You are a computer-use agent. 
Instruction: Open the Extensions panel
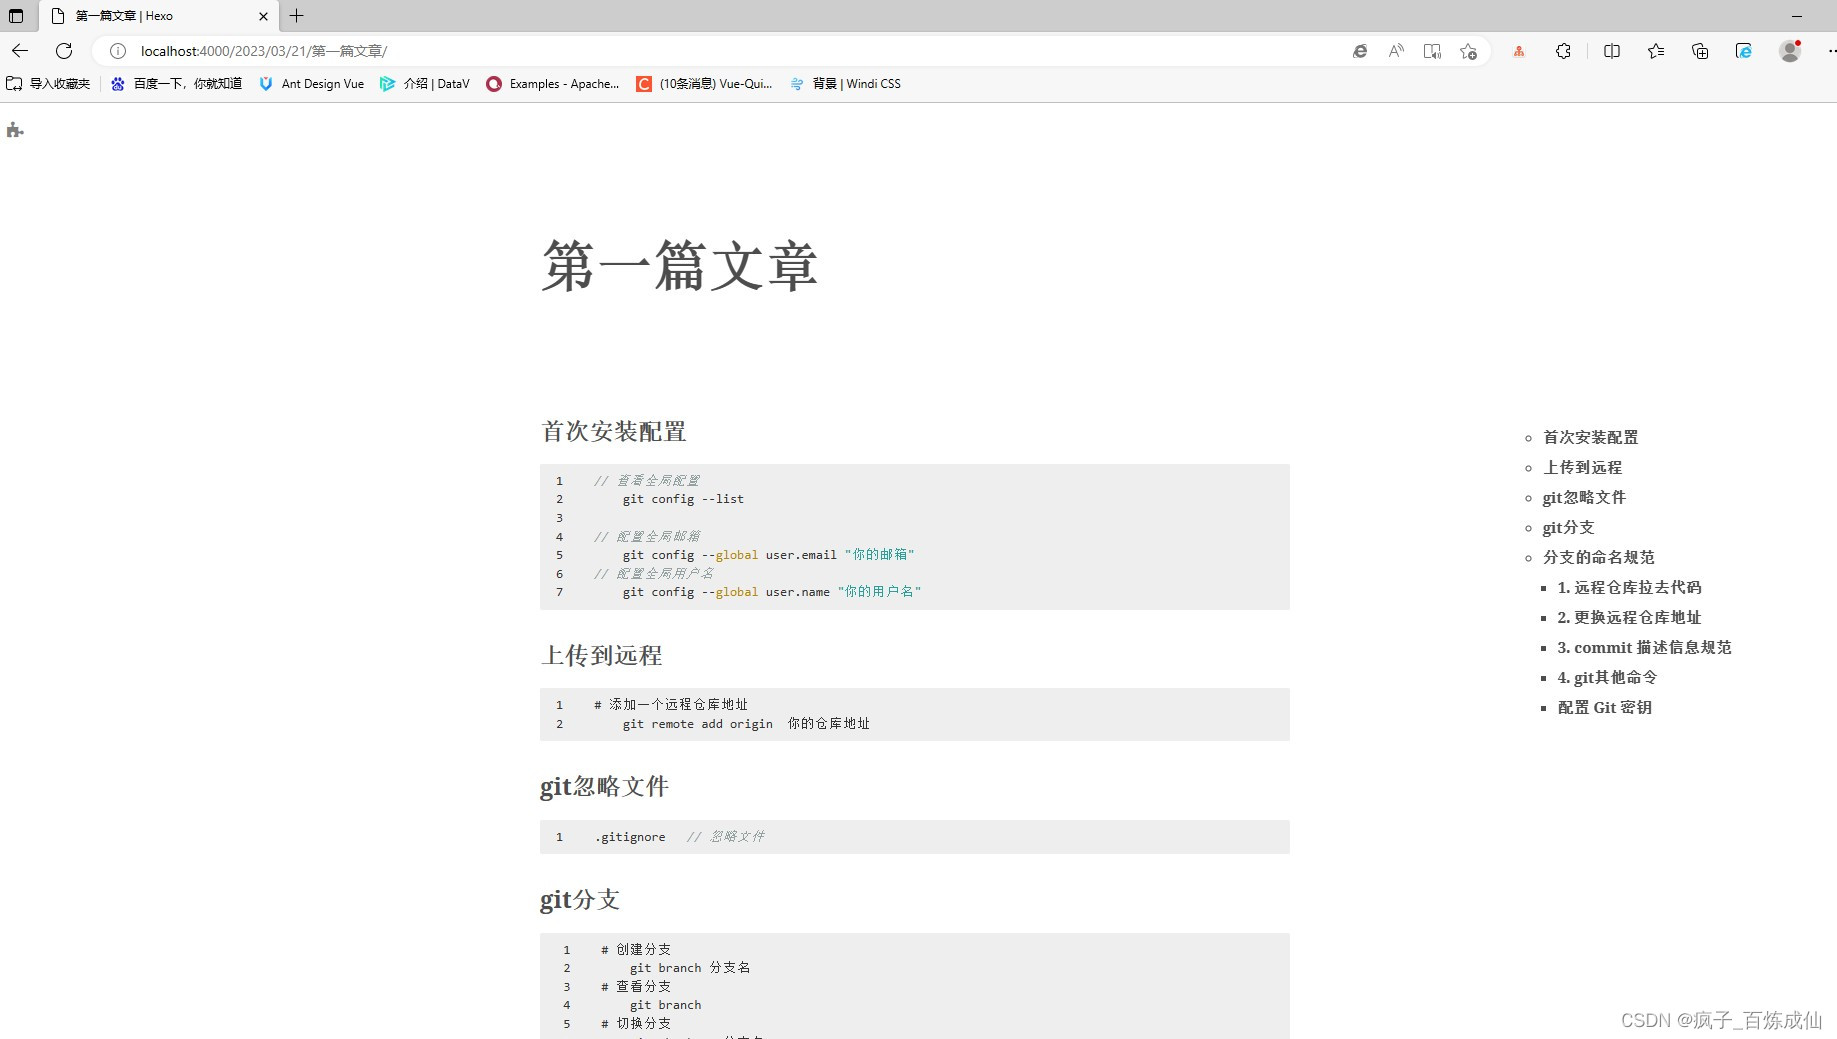[x=1563, y=51]
